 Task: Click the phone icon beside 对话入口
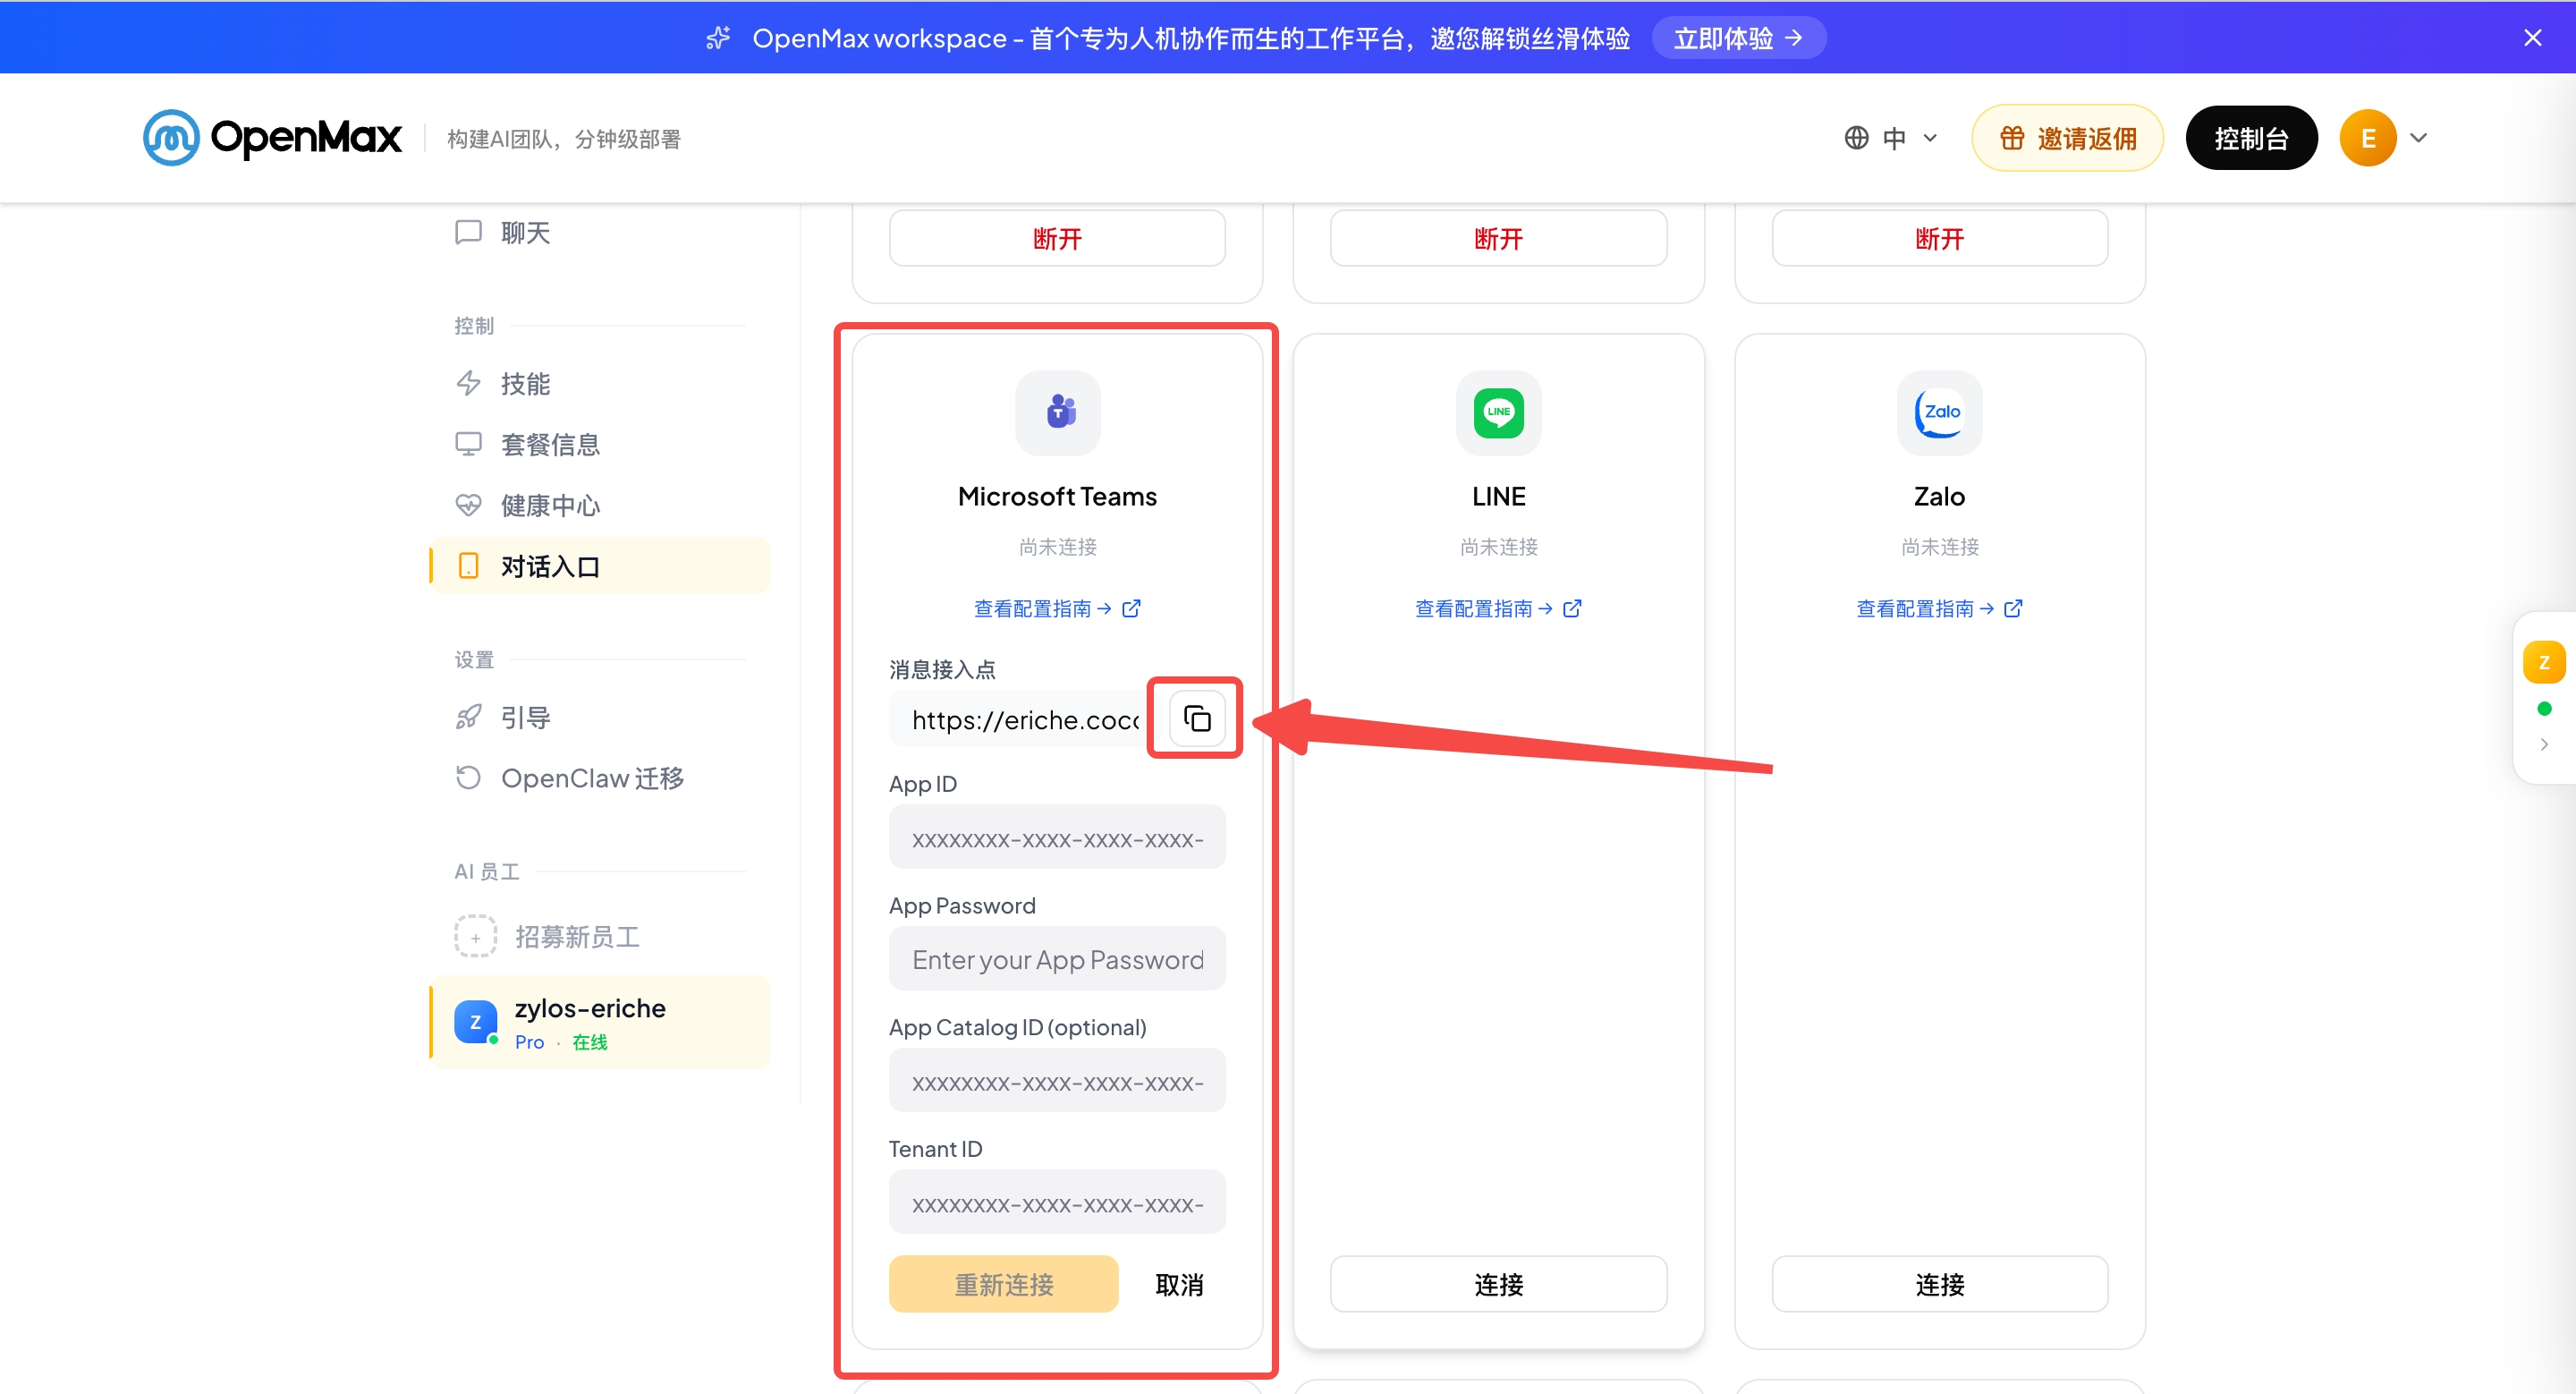[468, 566]
